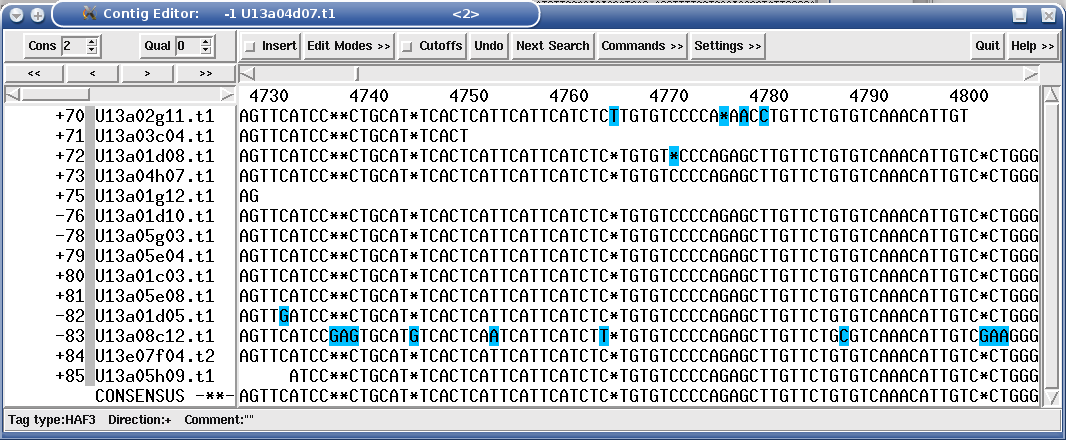This screenshot has width=1066, height=440.
Task: Click the right arrow of the sequence scrollbar
Action: [x=1032, y=75]
